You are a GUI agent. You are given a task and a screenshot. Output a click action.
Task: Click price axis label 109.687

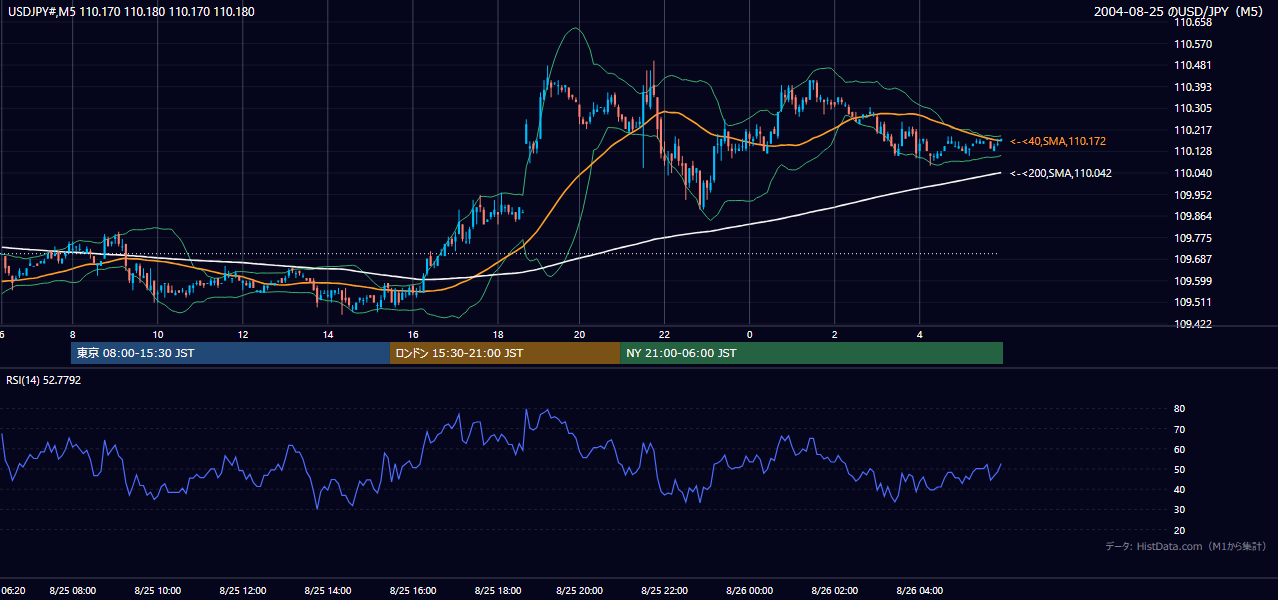[1193, 259]
